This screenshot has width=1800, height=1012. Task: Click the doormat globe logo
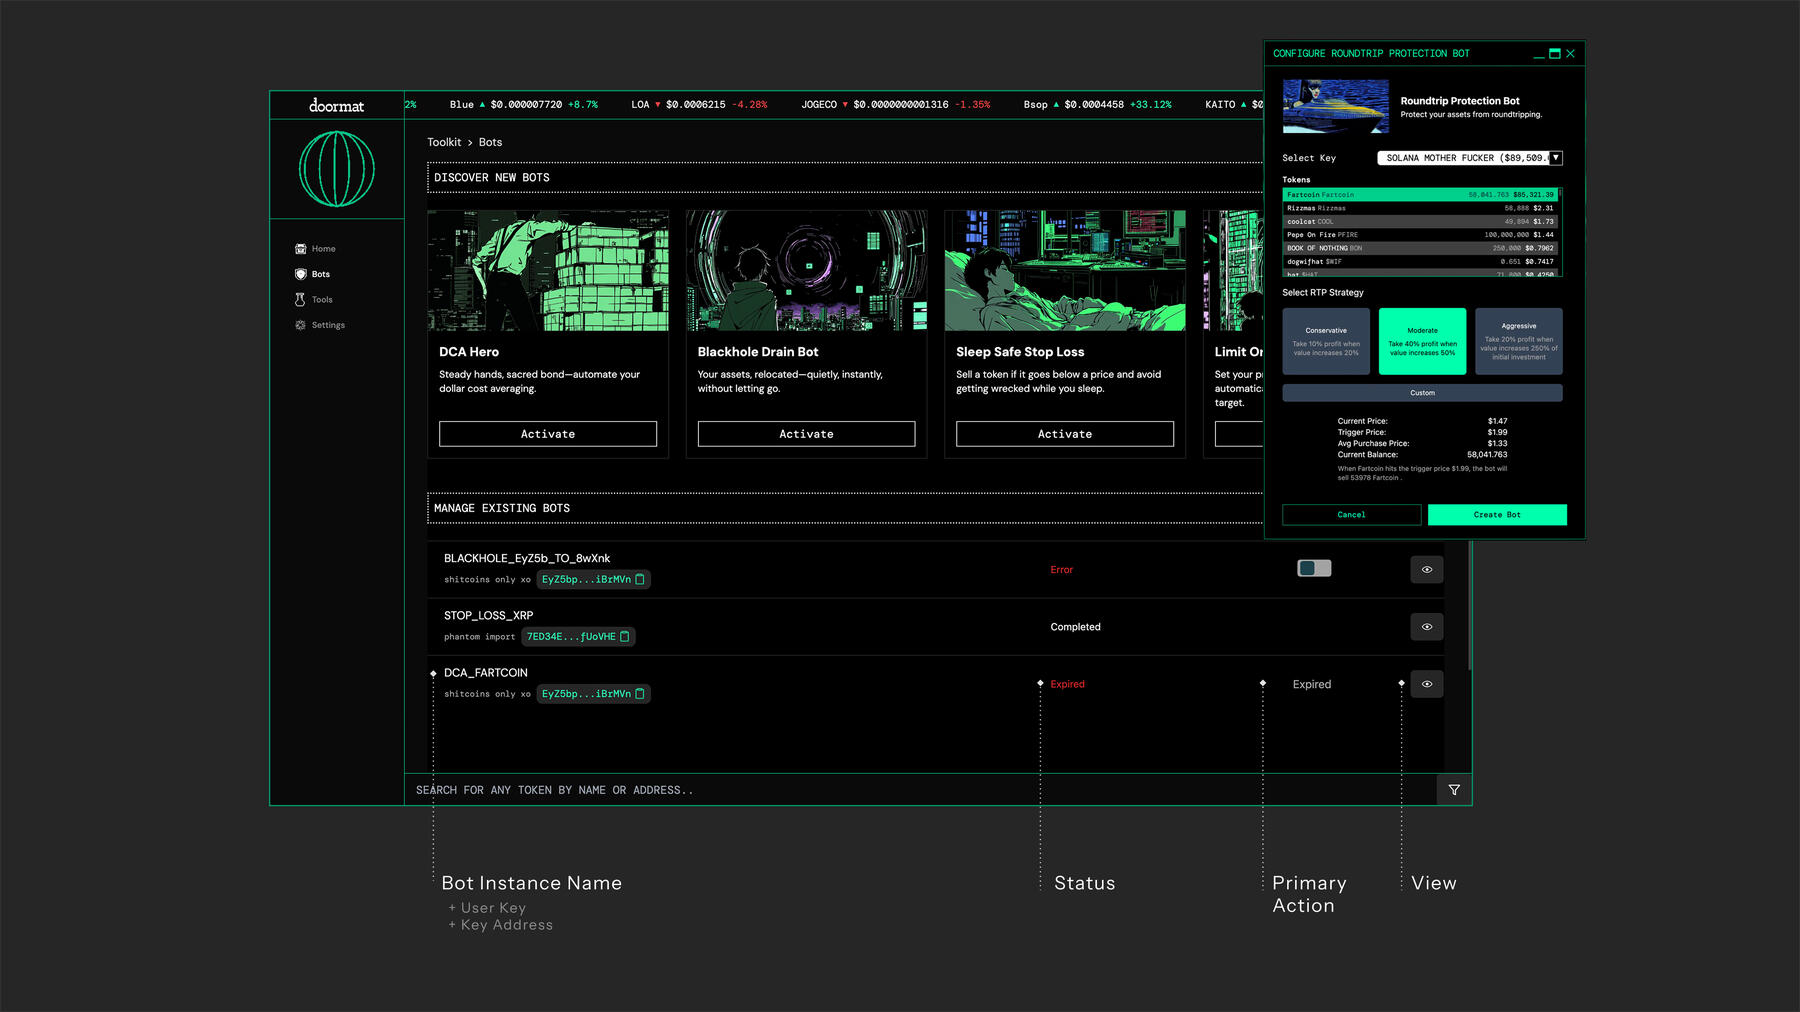(x=337, y=169)
